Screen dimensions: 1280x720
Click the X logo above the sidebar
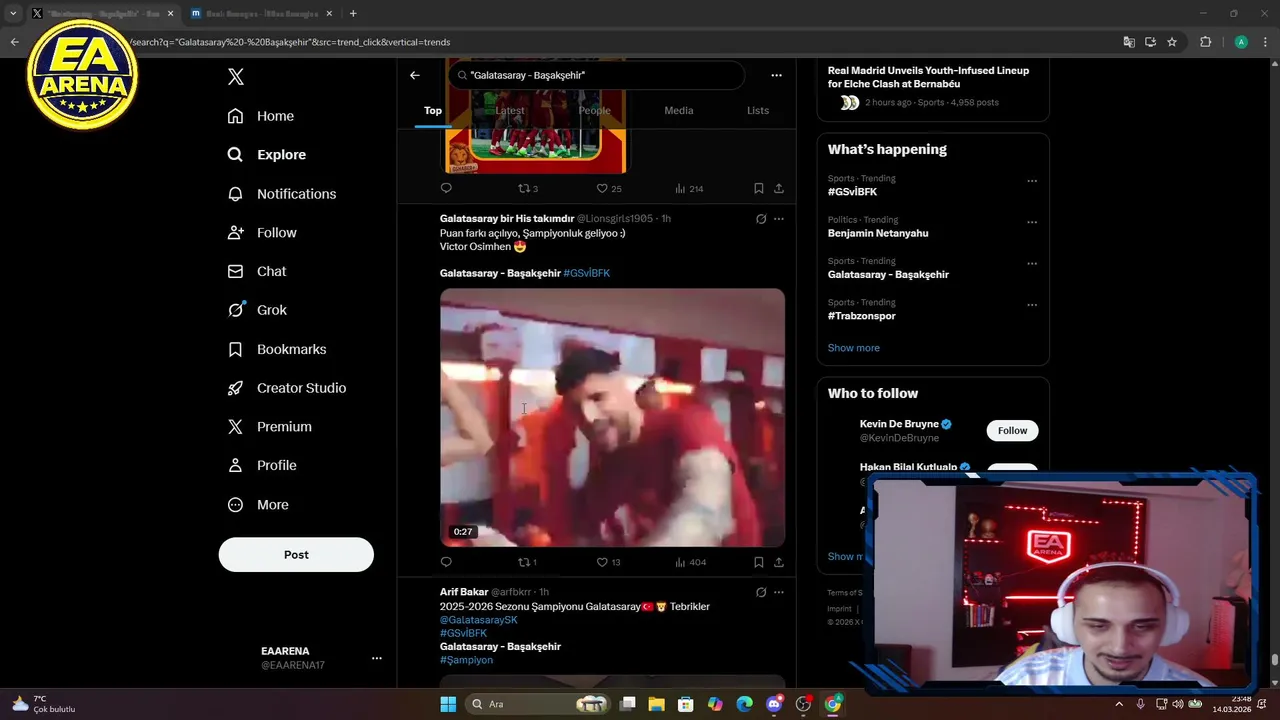click(x=235, y=77)
